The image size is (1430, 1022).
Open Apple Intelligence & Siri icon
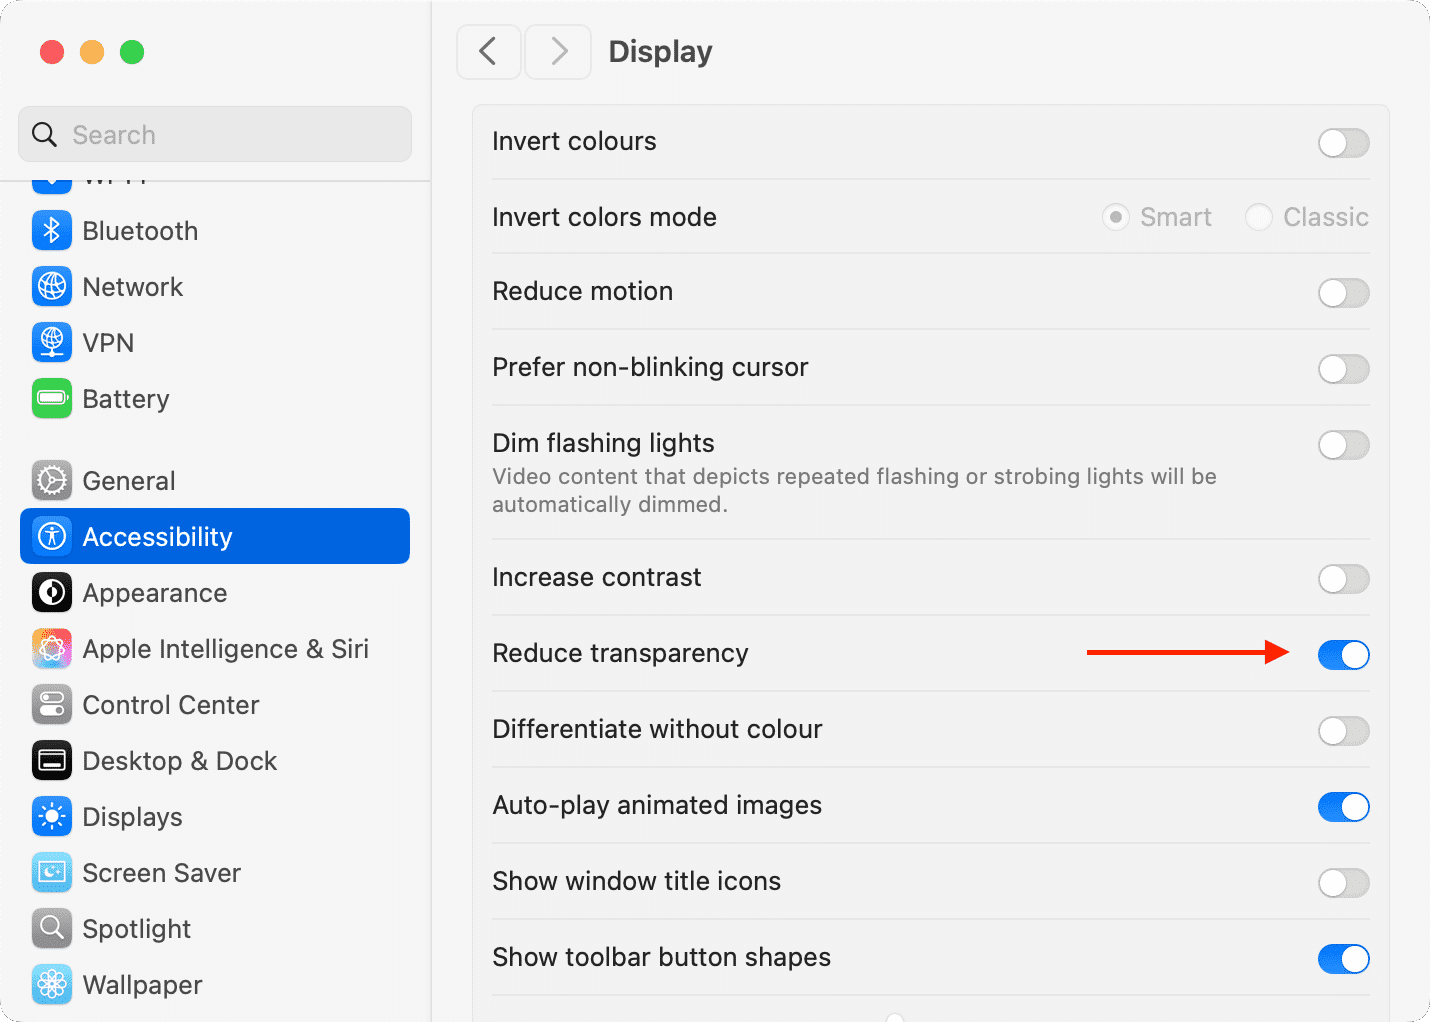pyautogui.click(x=52, y=649)
